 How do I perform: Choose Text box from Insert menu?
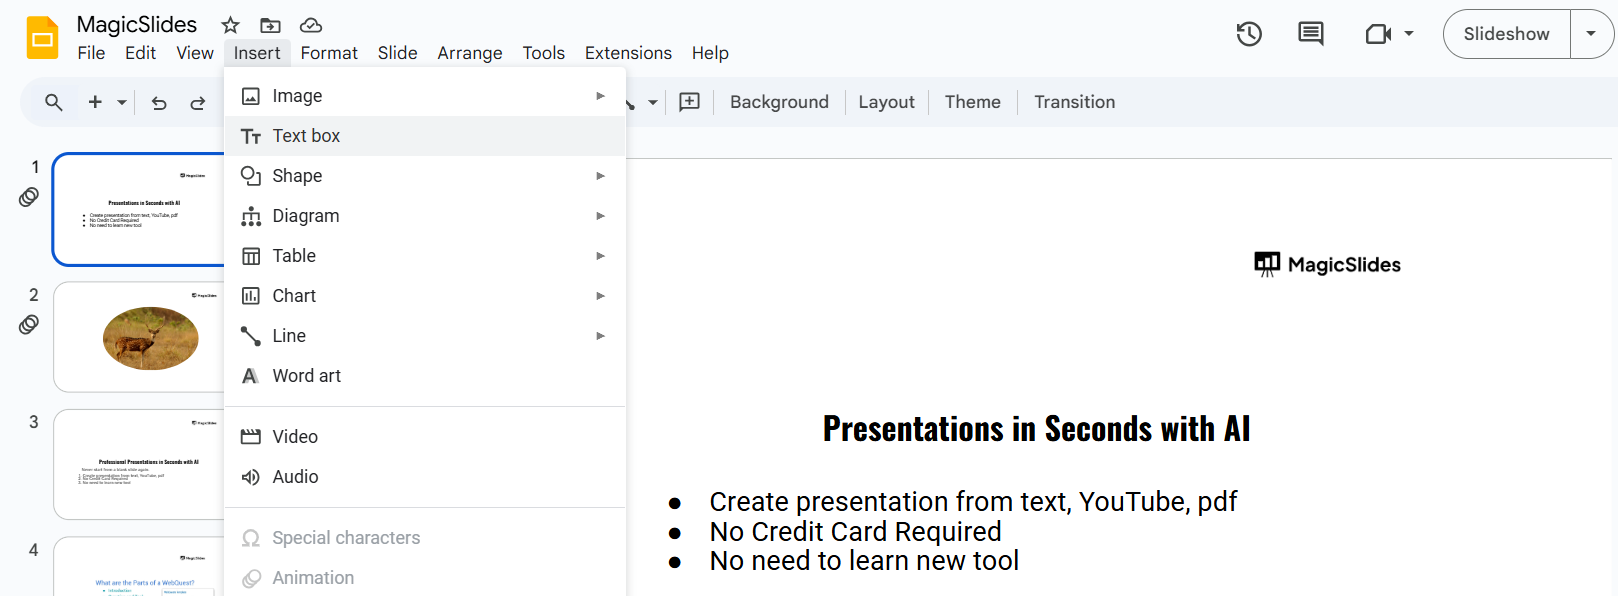tap(306, 136)
